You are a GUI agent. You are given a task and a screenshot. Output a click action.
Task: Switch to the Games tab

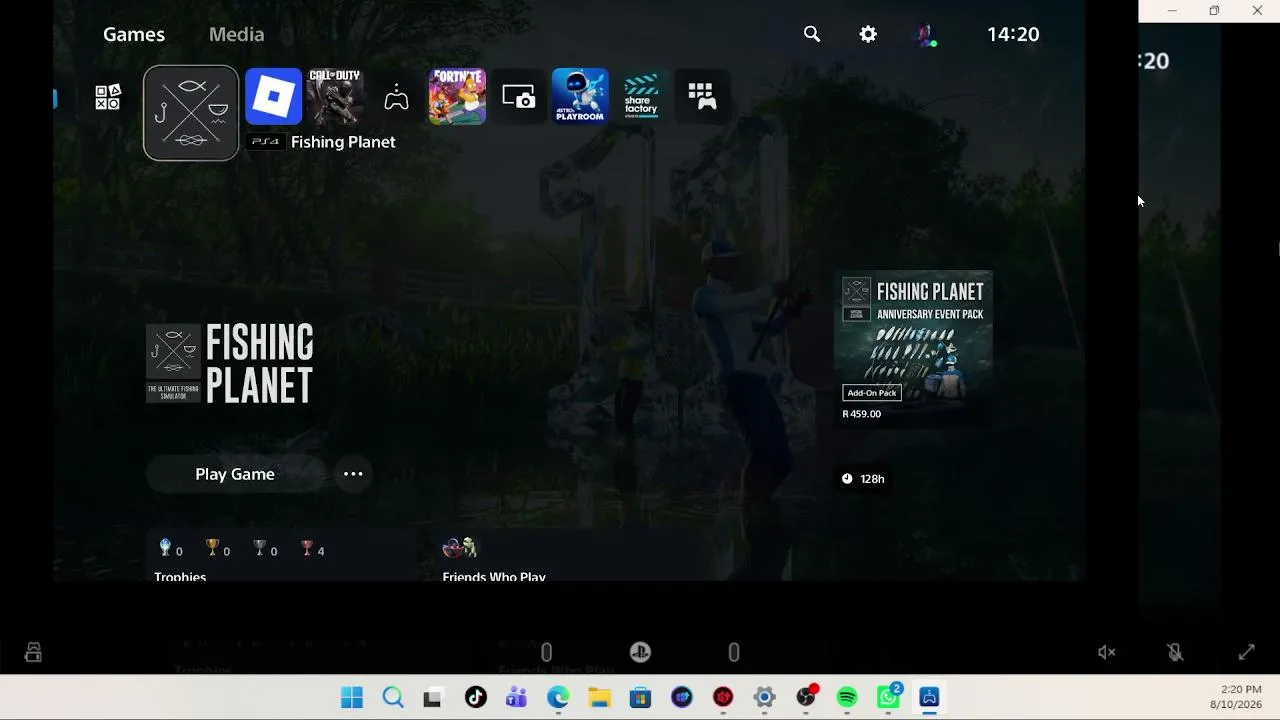point(134,34)
